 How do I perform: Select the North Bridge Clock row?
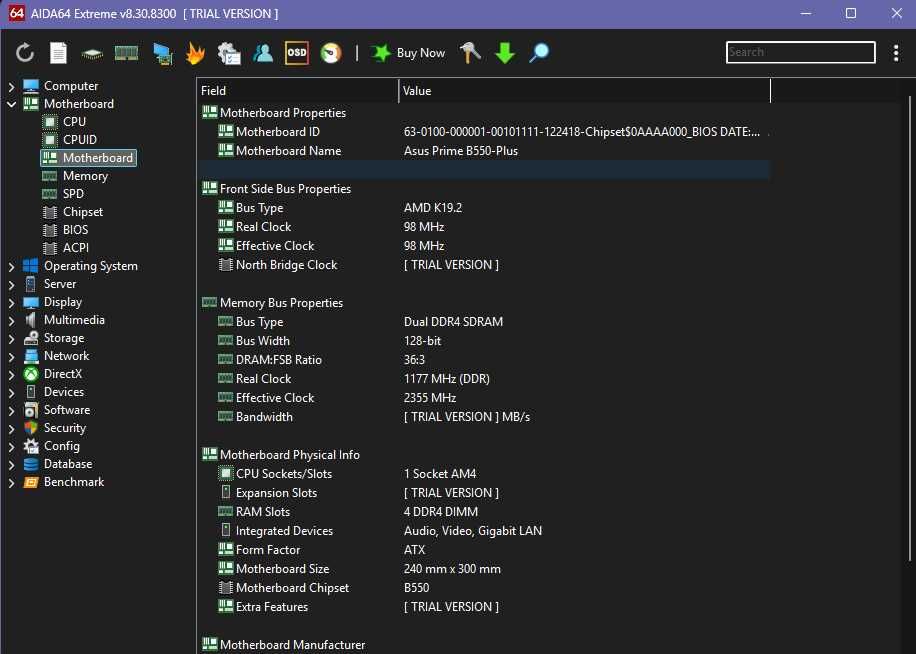(484, 265)
